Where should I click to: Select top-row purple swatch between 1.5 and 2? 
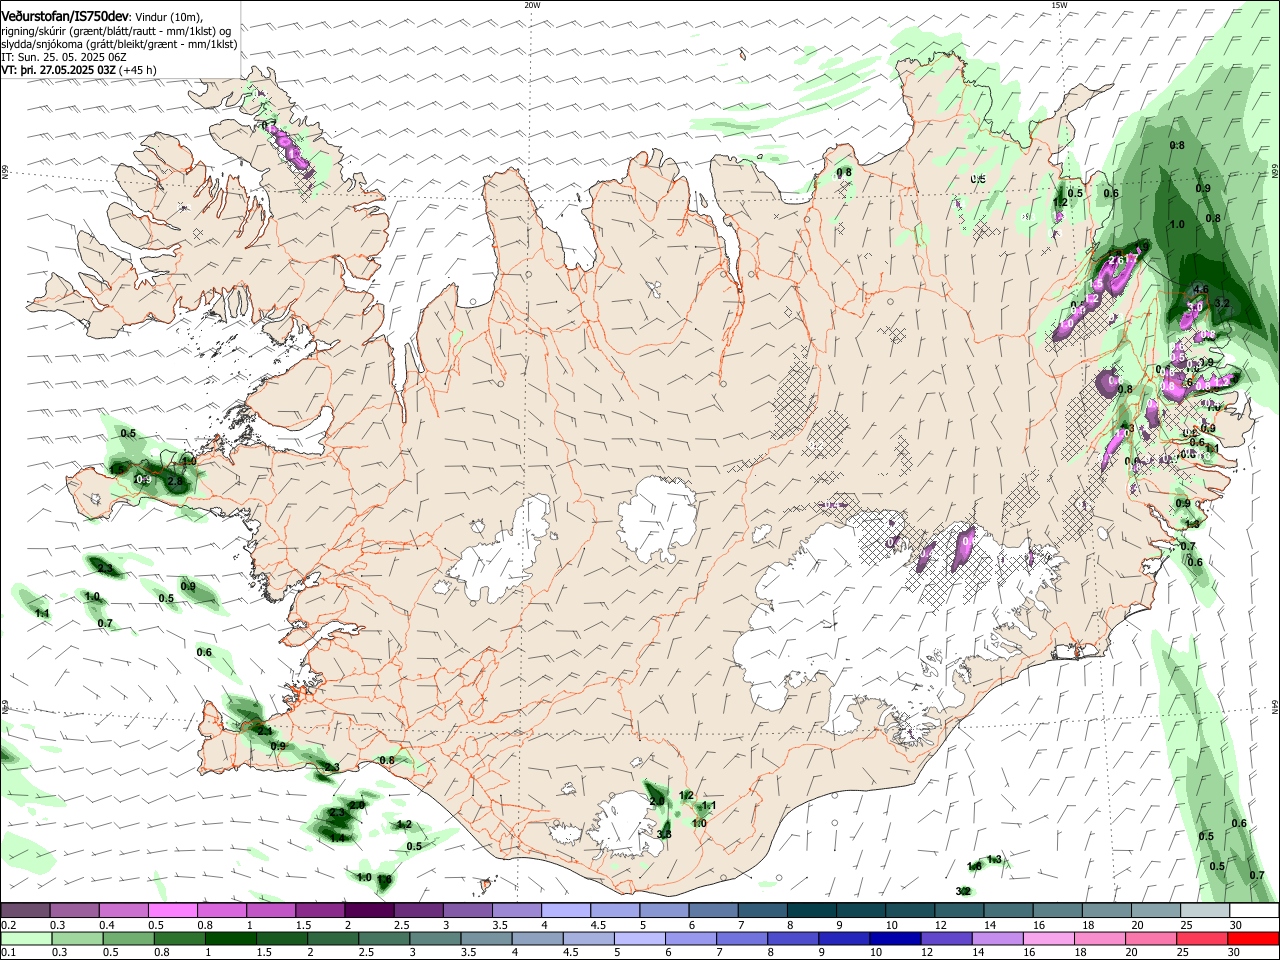320,911
